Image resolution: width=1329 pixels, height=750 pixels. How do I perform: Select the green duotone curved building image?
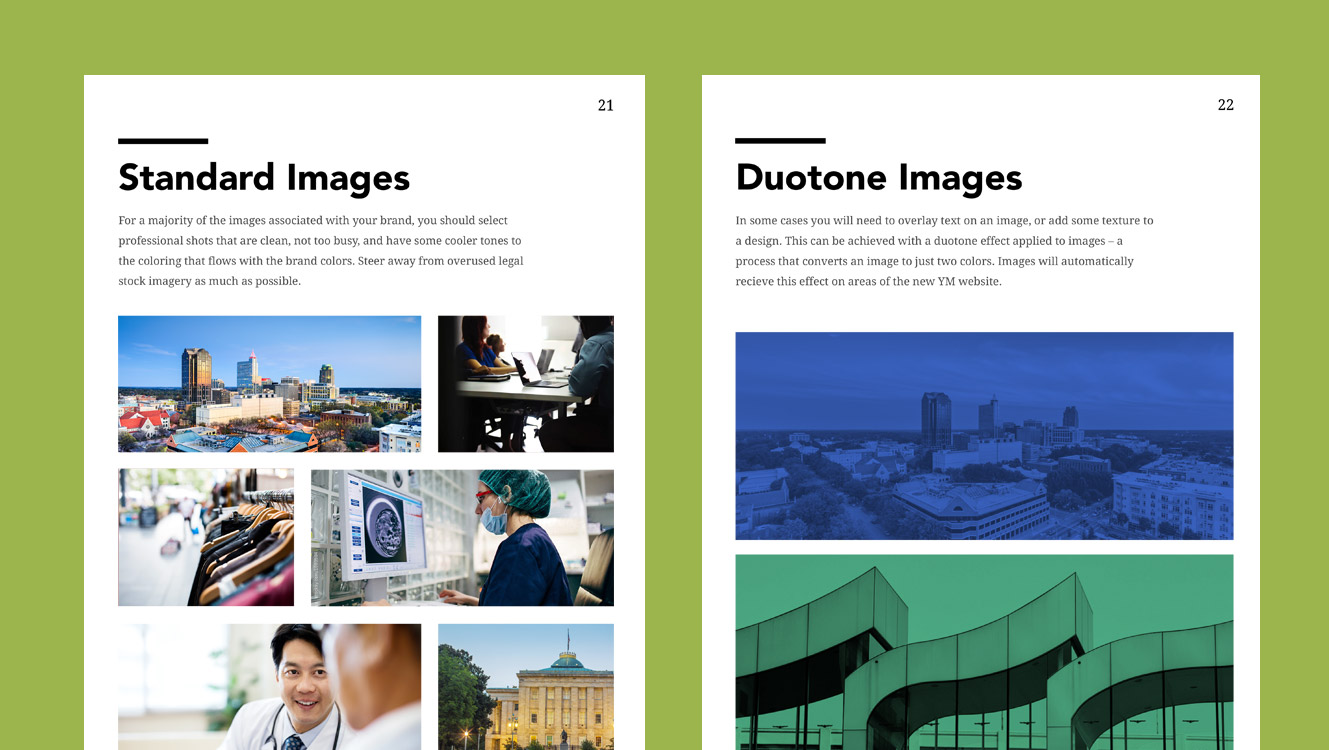984,652
